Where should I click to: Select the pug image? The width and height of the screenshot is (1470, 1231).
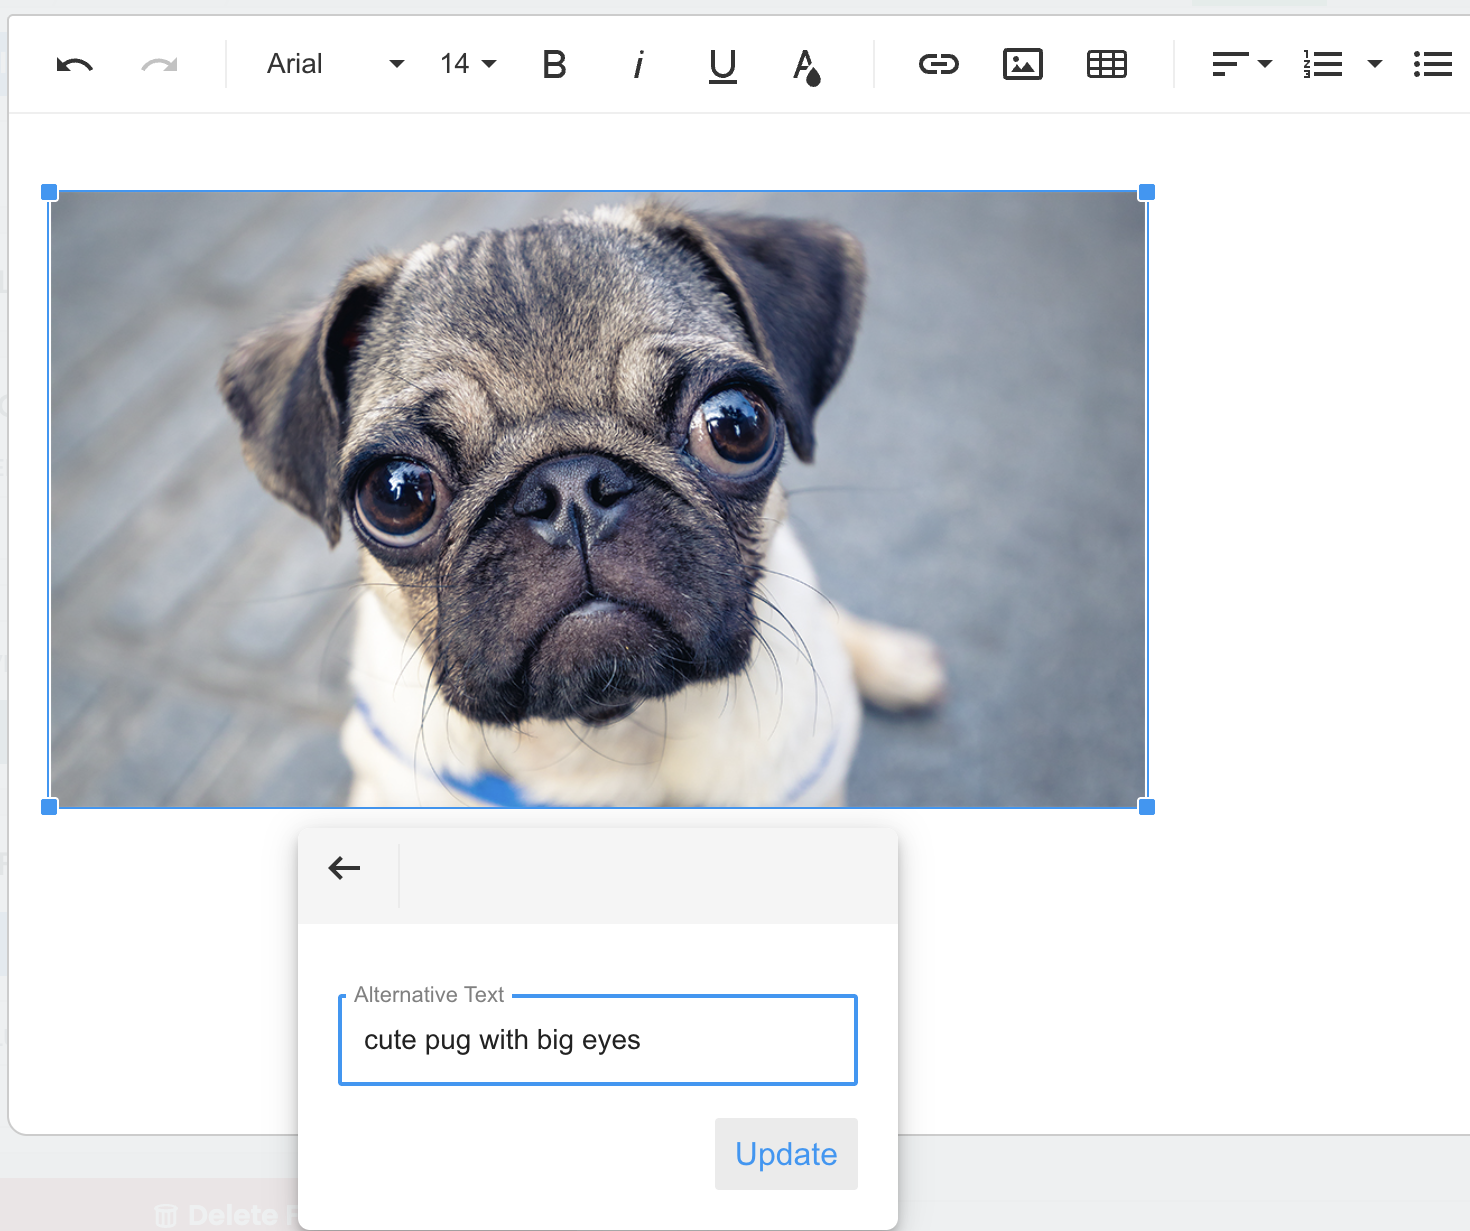click(x=598, y=498)
